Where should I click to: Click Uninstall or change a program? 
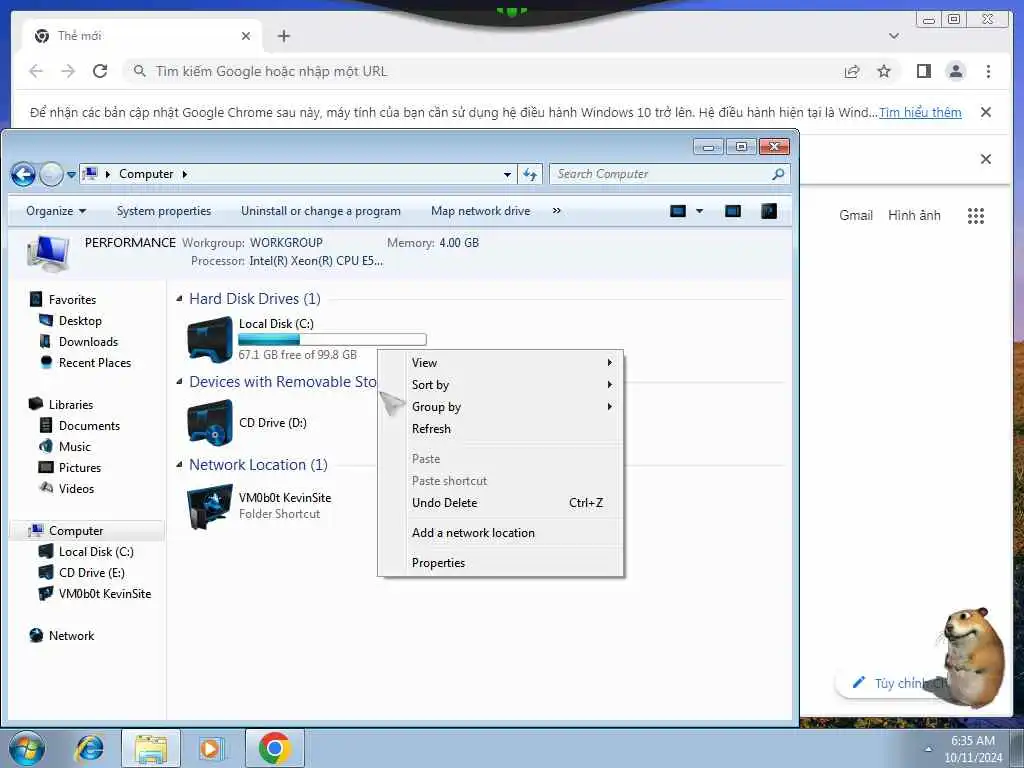pyautogui.click(x=321, y=211)
